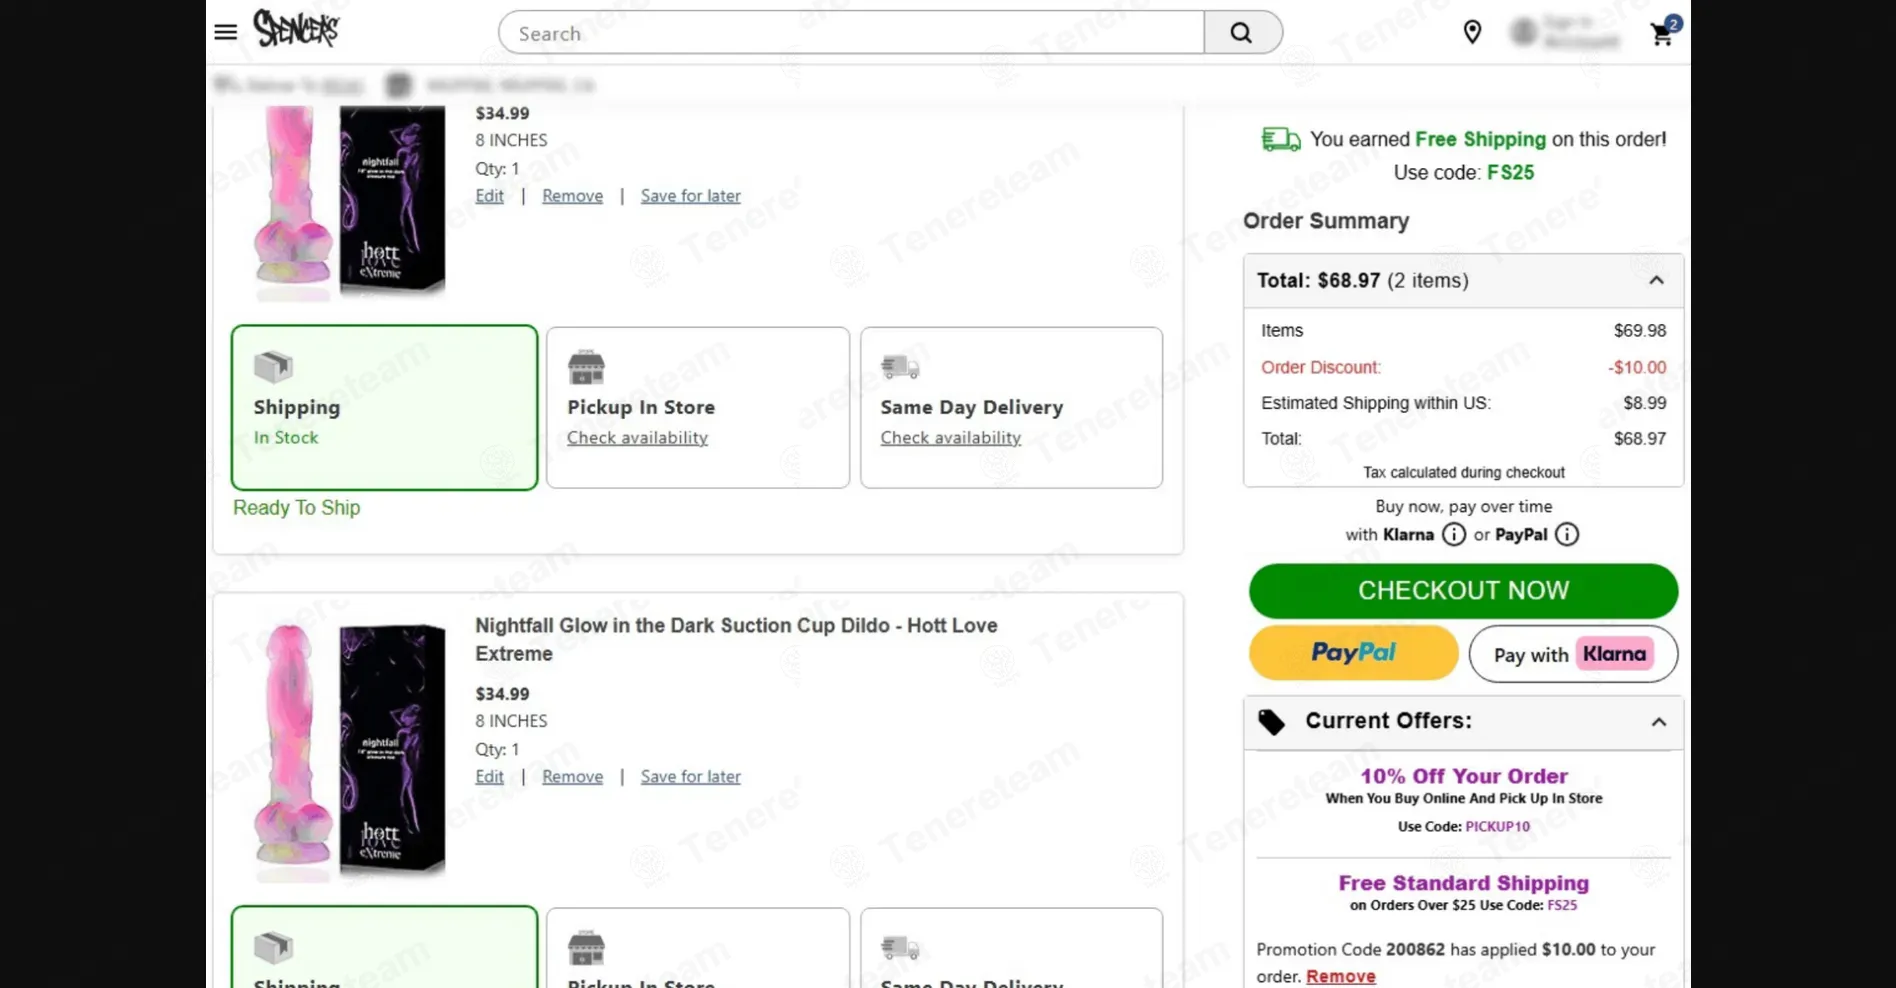Open the store locator pin icon
Screen dimensions: 1896x988
click(x=1472, y=32)
